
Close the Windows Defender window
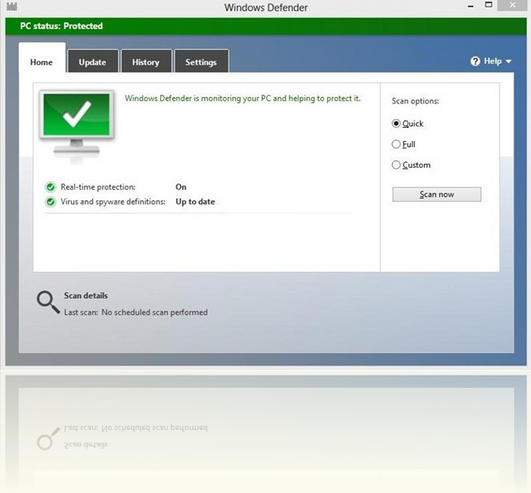[x=513, y=5]
